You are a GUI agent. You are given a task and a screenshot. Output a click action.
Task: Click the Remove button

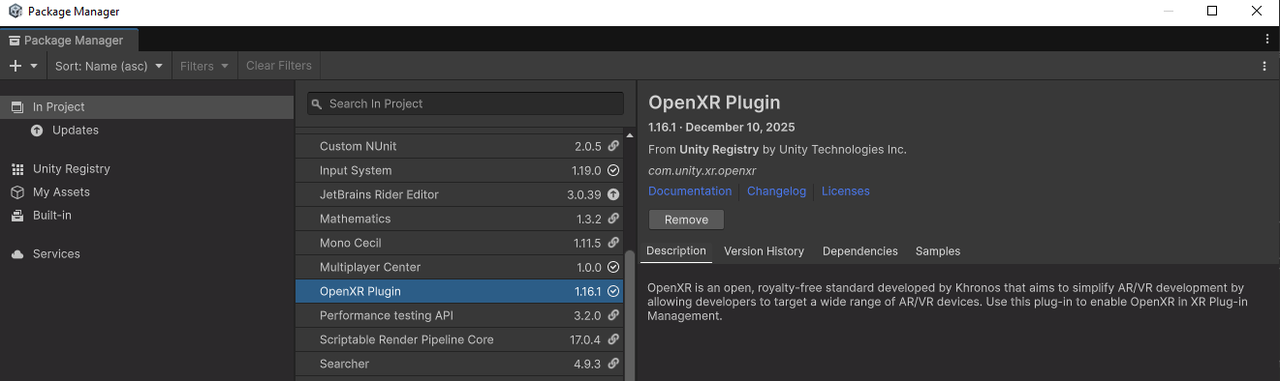click(x=686, y=220)
